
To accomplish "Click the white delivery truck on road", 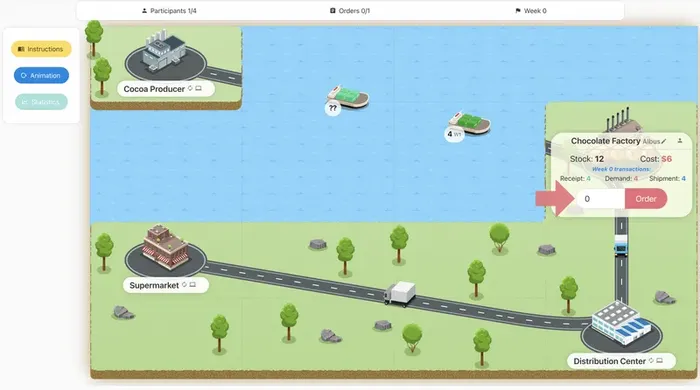I will 400,294.
